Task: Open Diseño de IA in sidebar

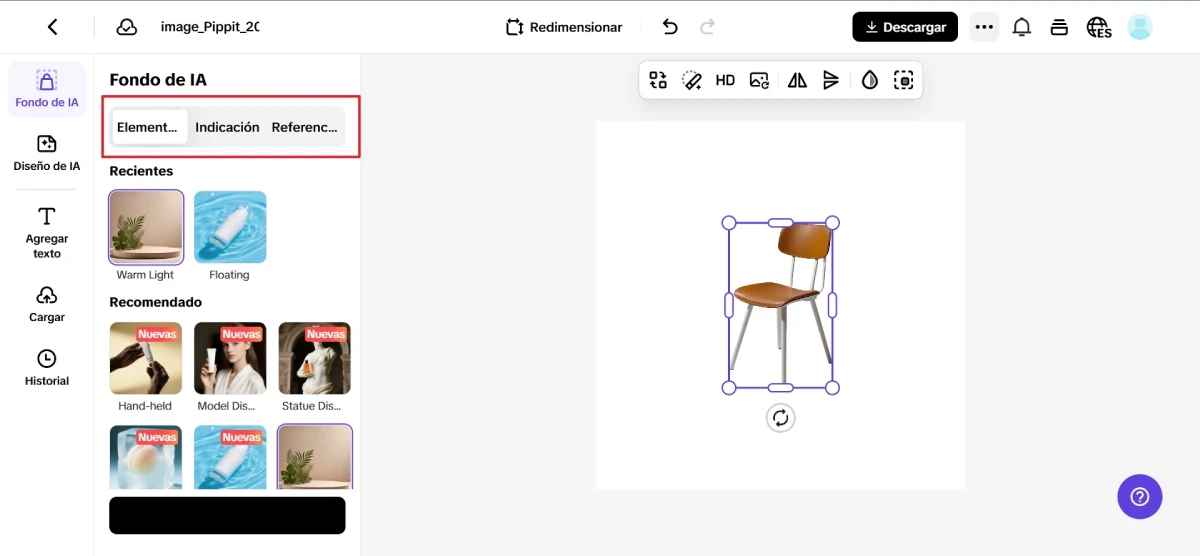Action: (x=47, y=153)
